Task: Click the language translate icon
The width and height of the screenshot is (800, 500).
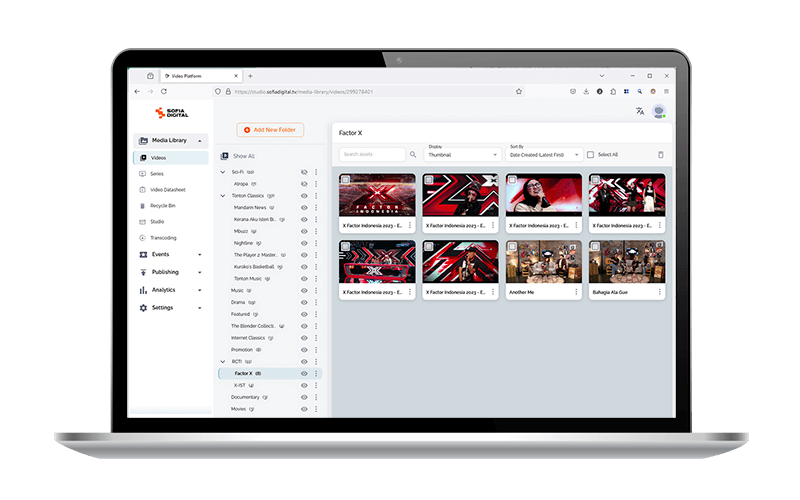Action: [640, 111]
